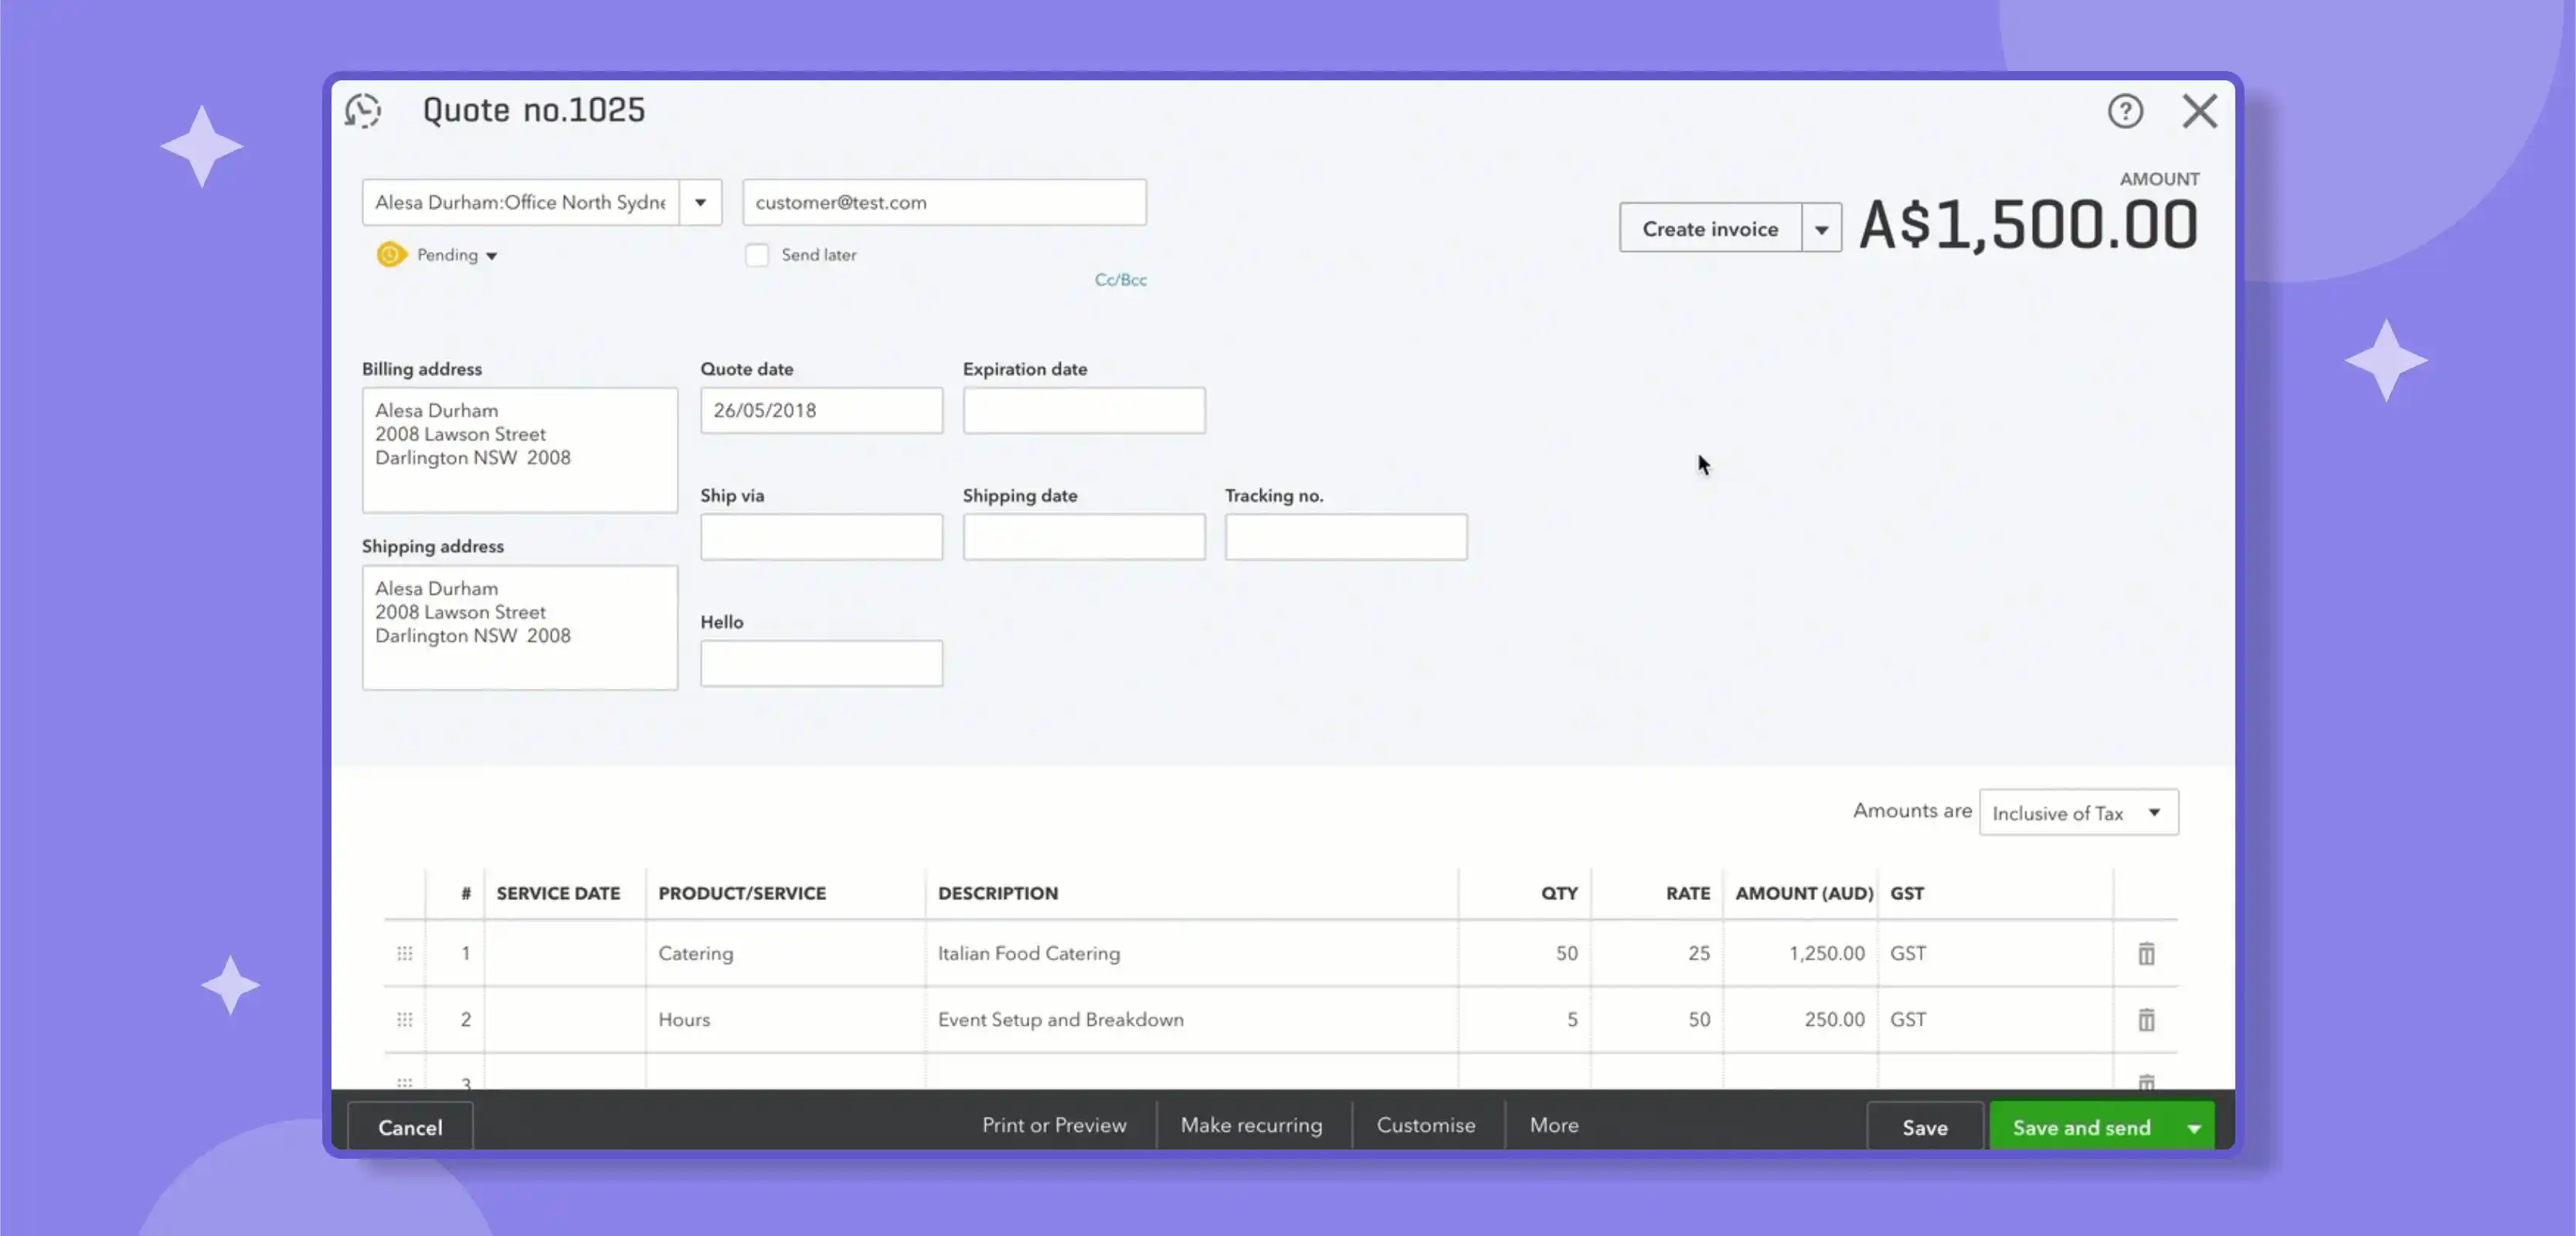
Task: Click the trash icon on line 3
Action: tap(2146, 1083)
